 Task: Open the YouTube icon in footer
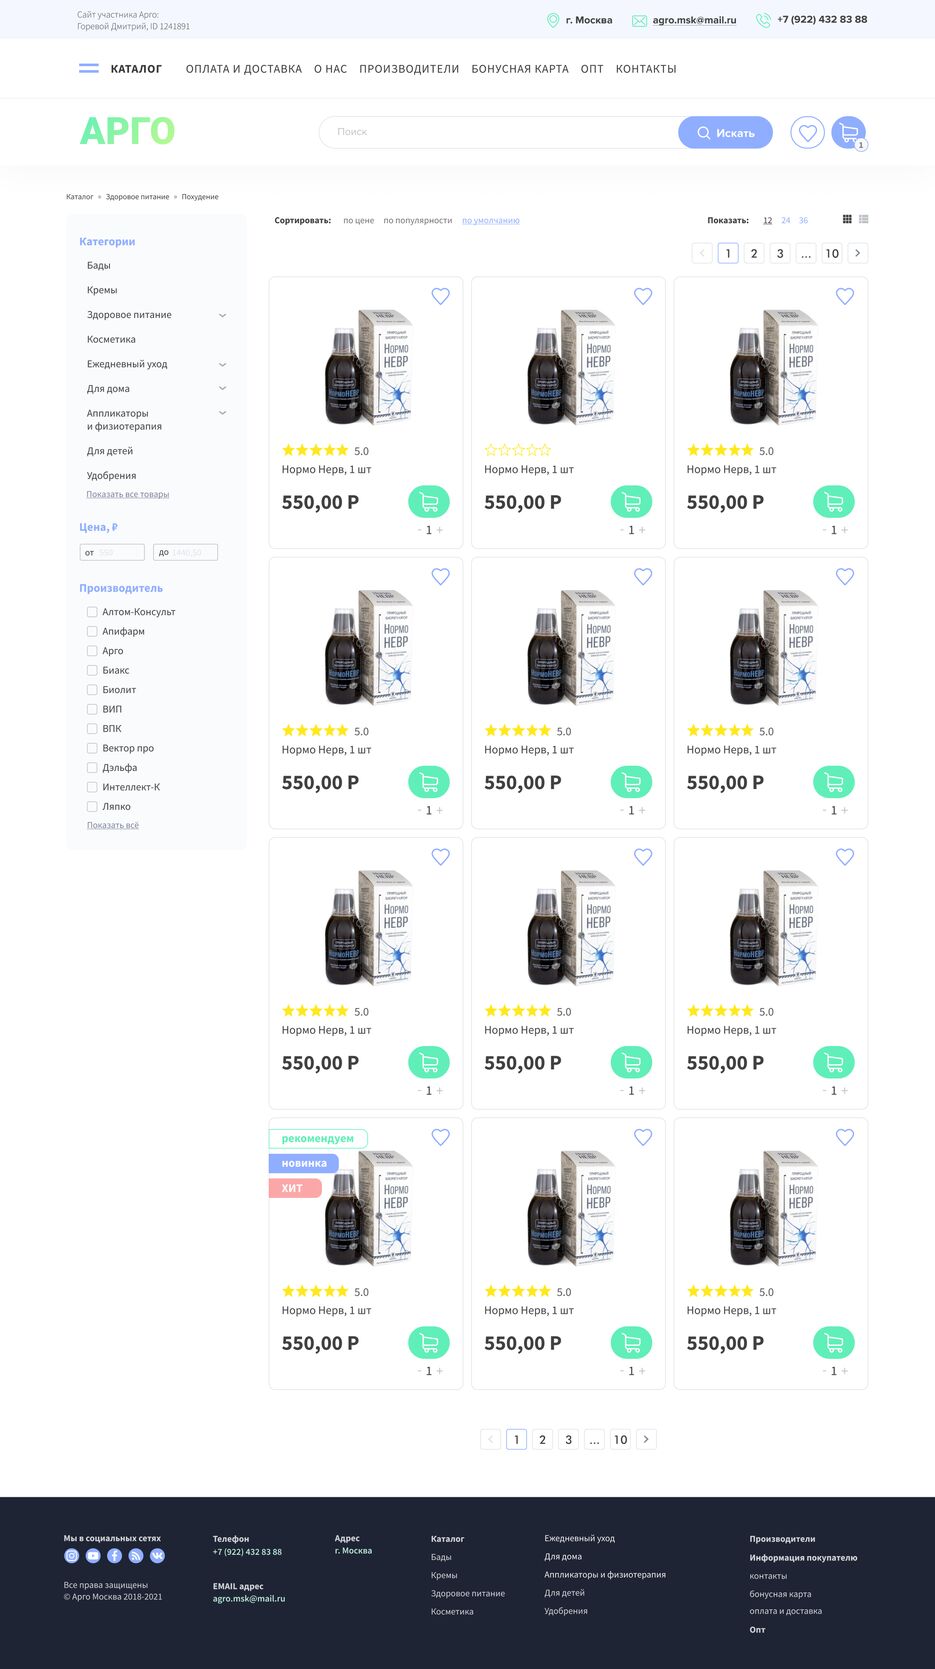93,1556
